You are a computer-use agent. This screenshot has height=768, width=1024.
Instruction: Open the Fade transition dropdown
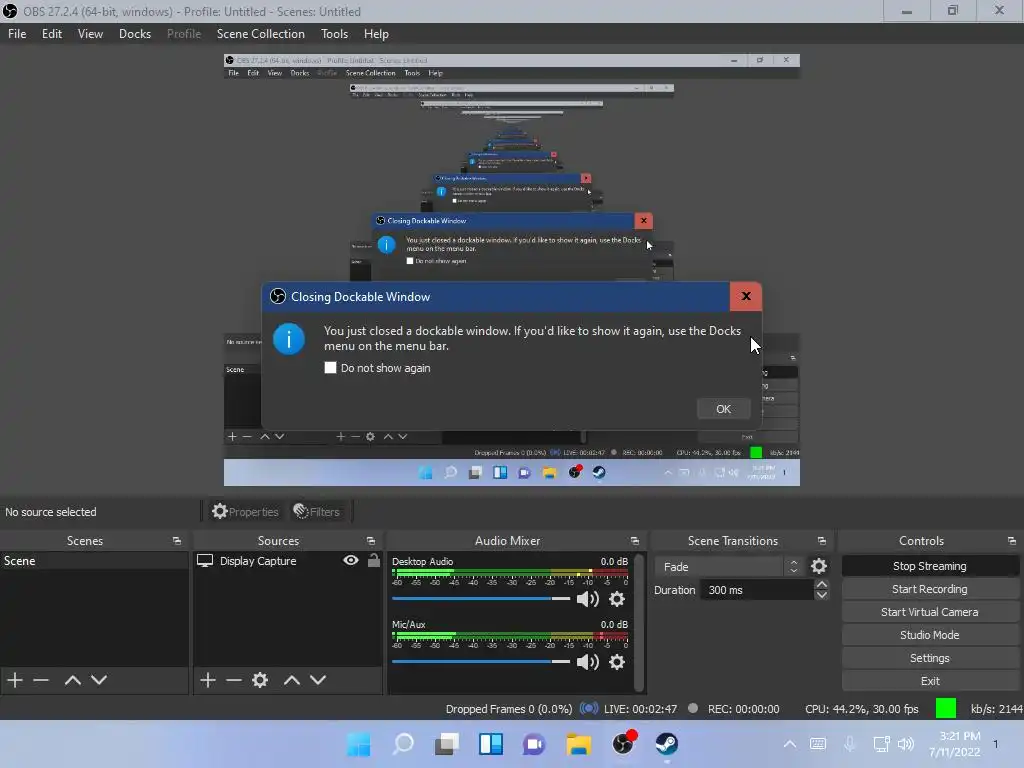click(x=729, y=566)
